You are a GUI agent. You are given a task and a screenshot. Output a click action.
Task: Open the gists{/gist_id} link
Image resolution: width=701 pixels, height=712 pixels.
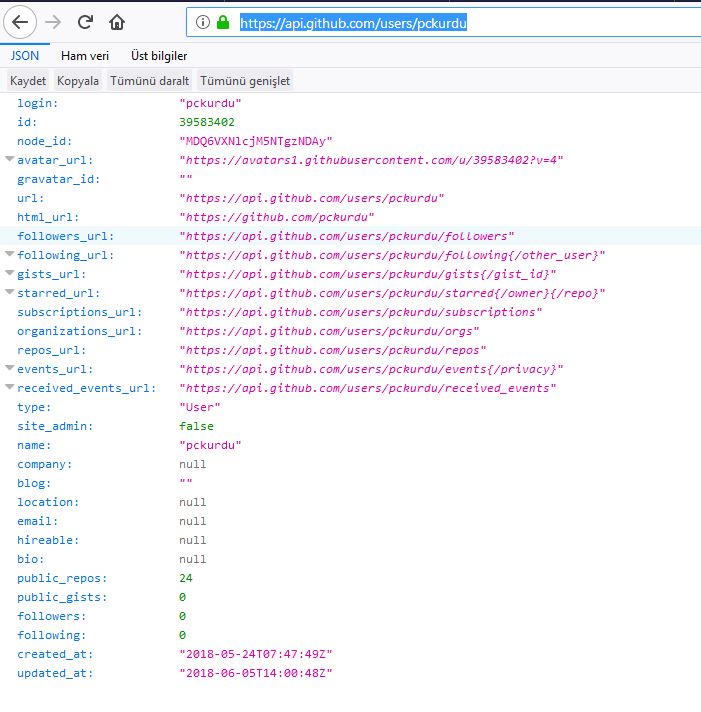[x=368, y=275]
